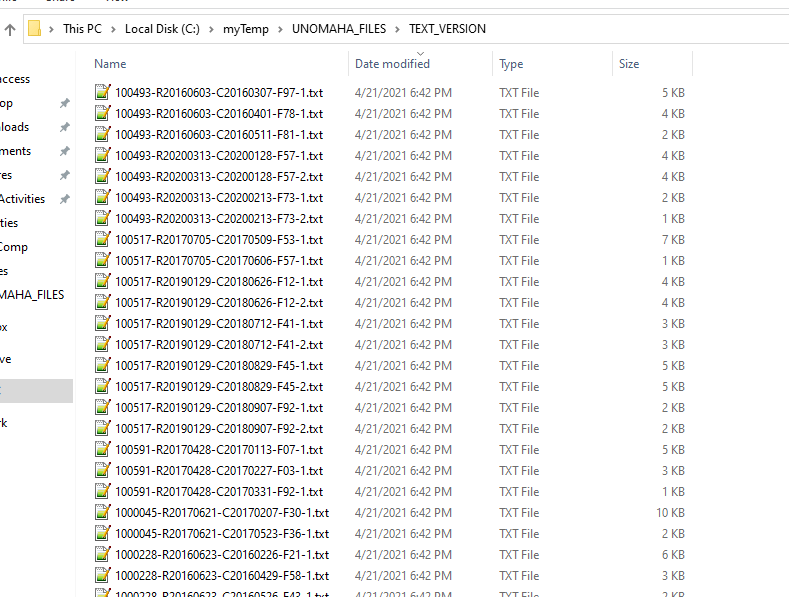The height and width of the screenshot is (597, 789).
Task: Click icon of 100591-R20170428-C20170113-F07-1.txt
Action: [103, 449]
